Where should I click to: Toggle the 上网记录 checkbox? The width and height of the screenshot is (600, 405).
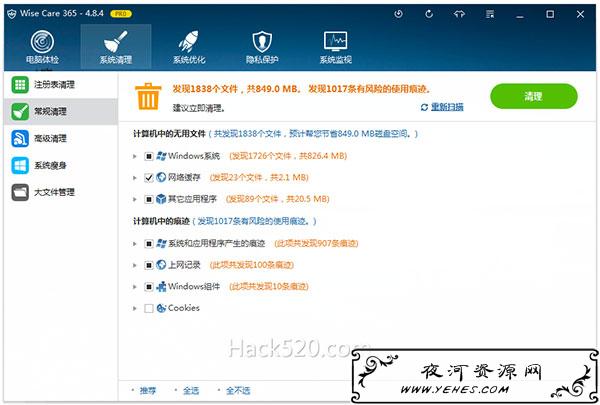click(x=149, y=265)
